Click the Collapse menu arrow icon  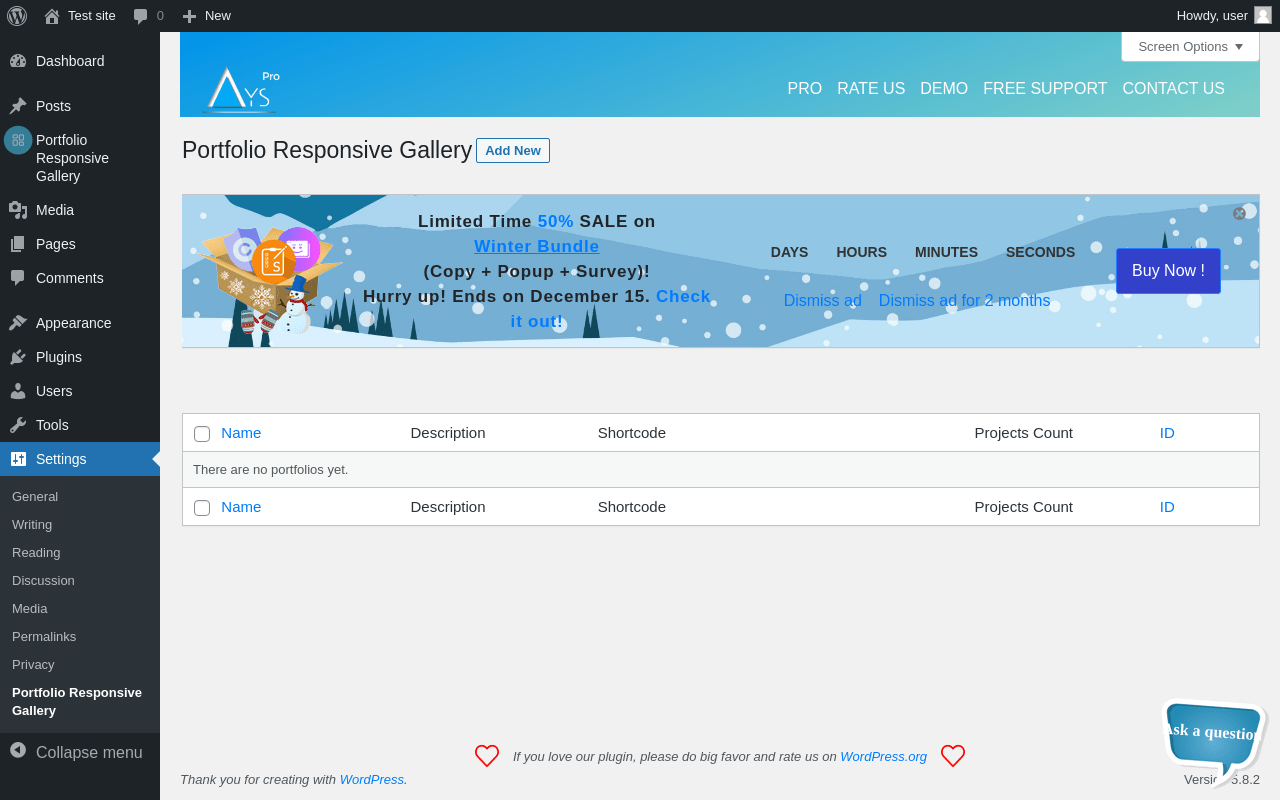tap(18, 750)
